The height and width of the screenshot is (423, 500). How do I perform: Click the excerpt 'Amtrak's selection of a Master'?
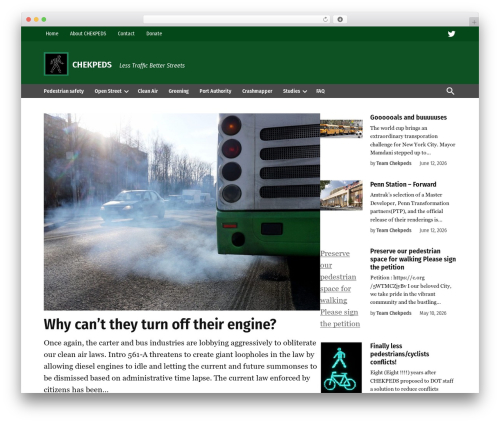410,207
